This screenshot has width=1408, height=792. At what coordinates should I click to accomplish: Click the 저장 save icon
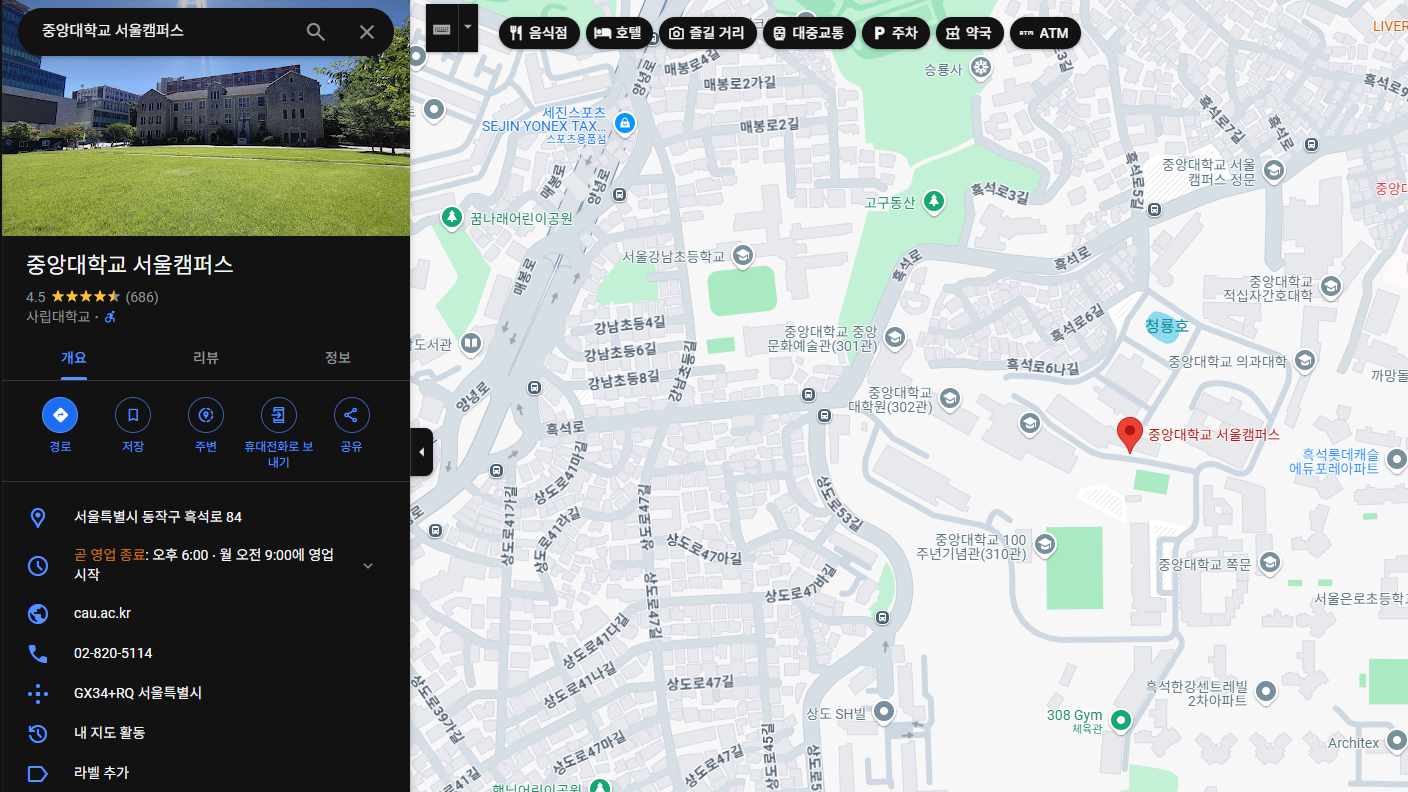pyautogui.click(x=133, y=415)
